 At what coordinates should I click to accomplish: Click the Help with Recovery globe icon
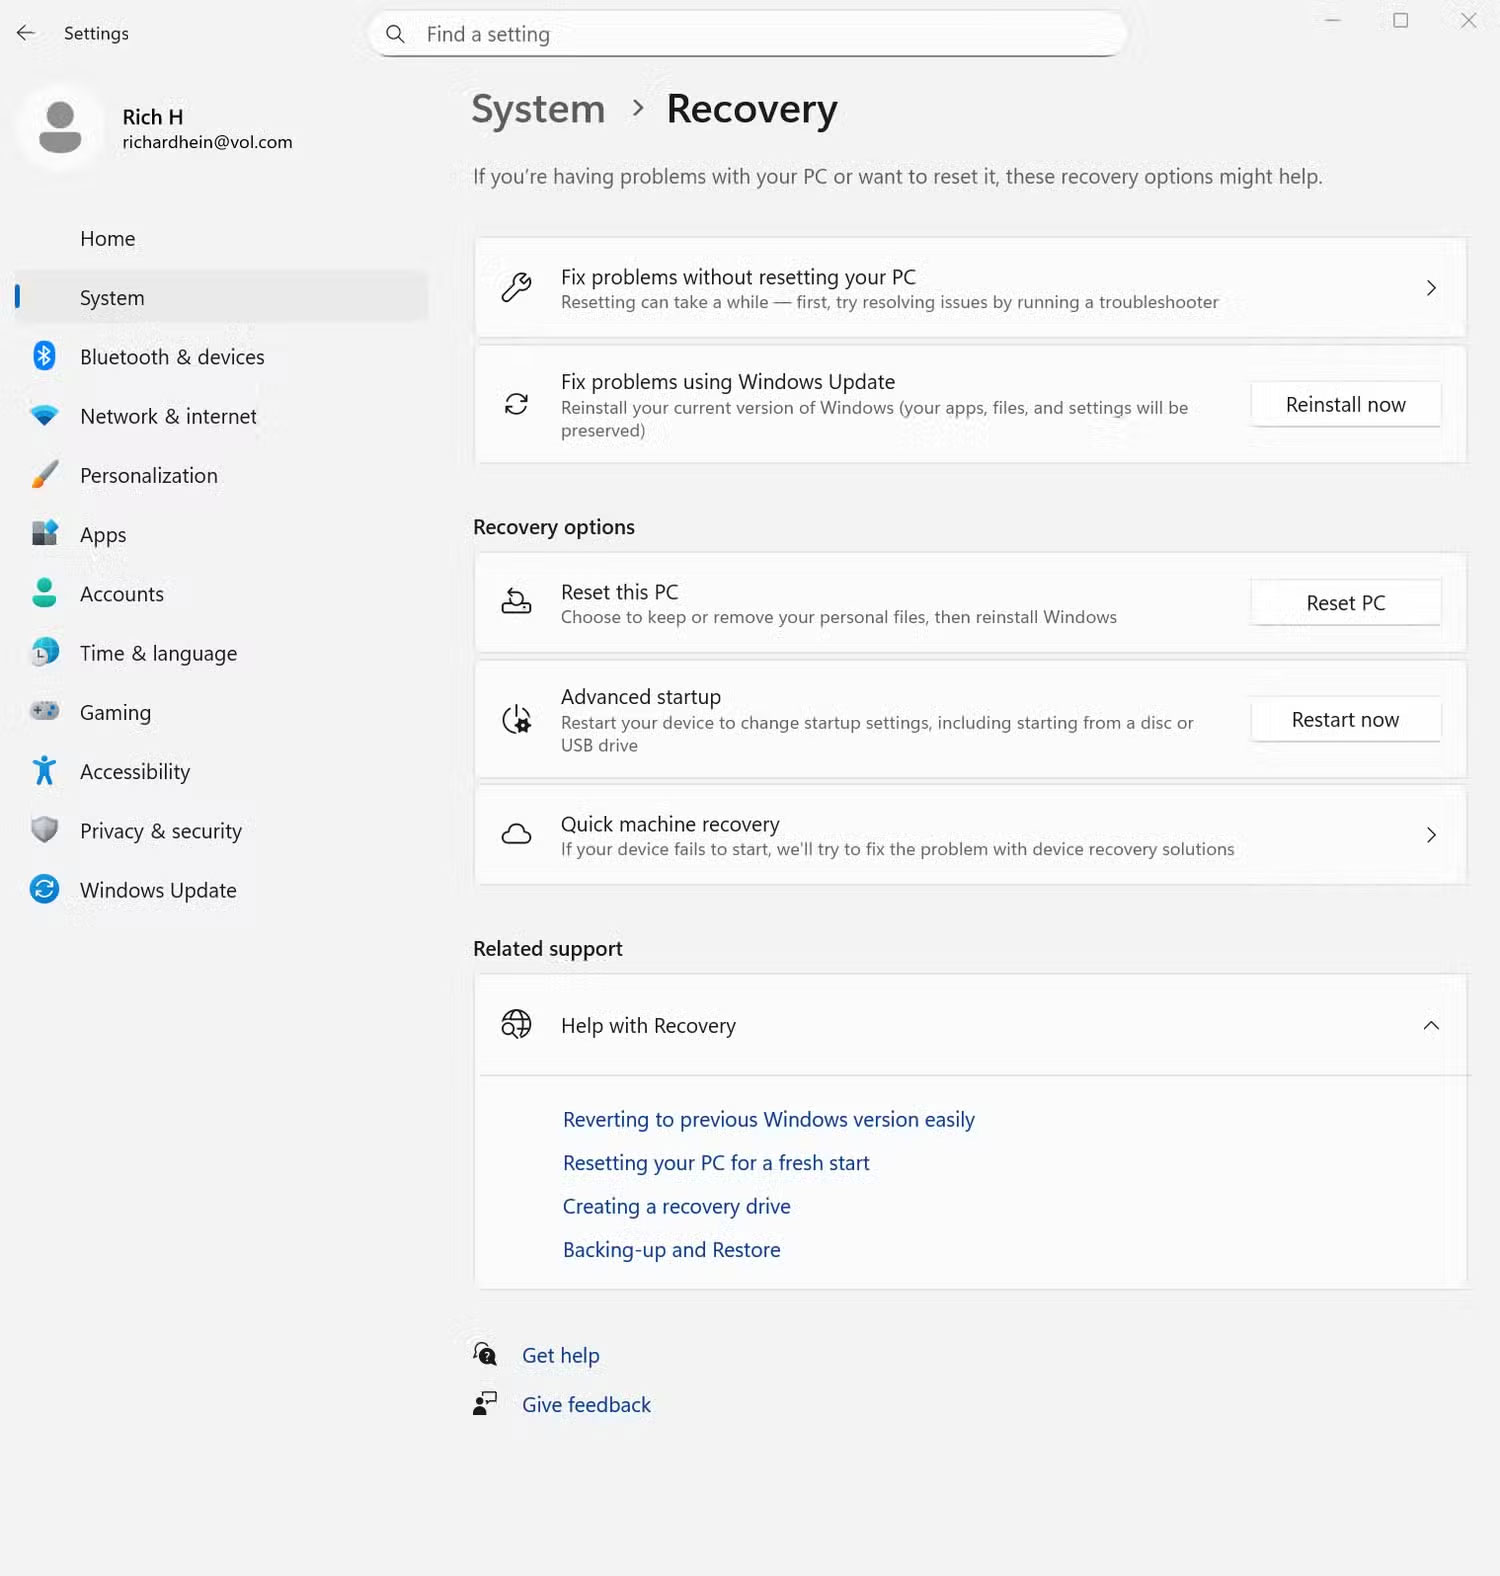point(516,1024)
